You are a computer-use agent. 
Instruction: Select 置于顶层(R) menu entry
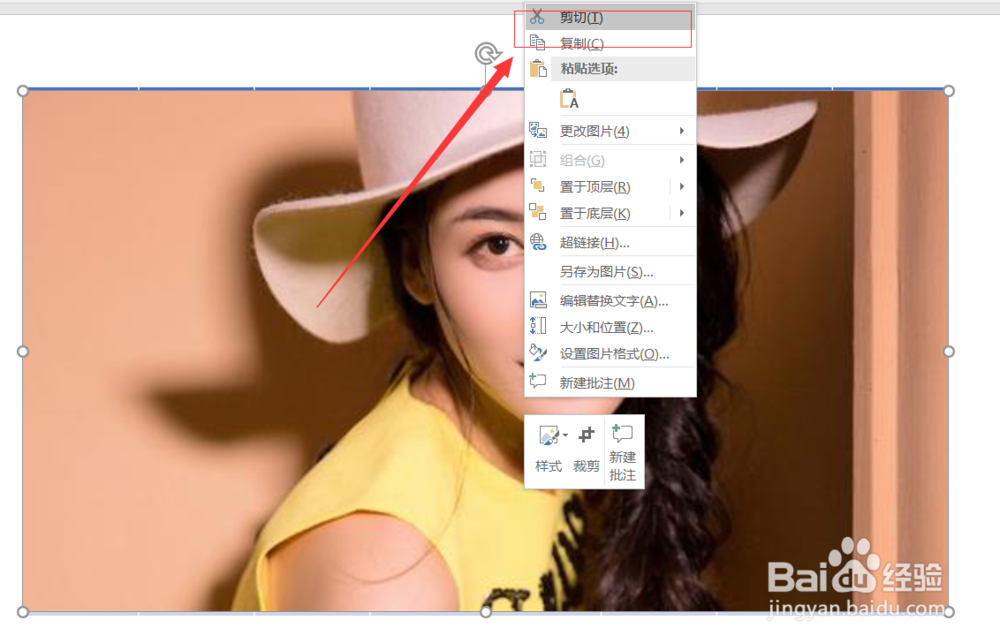(610, 187)
